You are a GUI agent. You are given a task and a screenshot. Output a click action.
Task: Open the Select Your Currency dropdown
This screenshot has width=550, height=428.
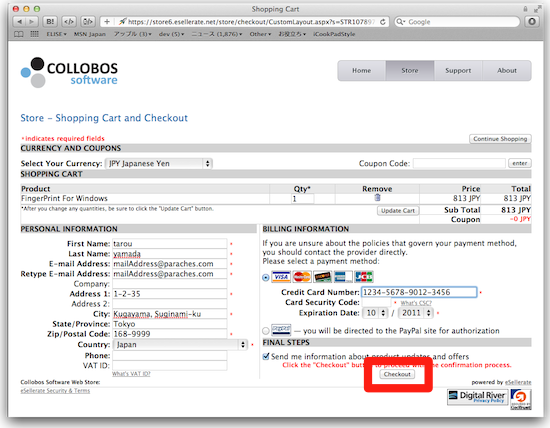click(x=159, y=163)
